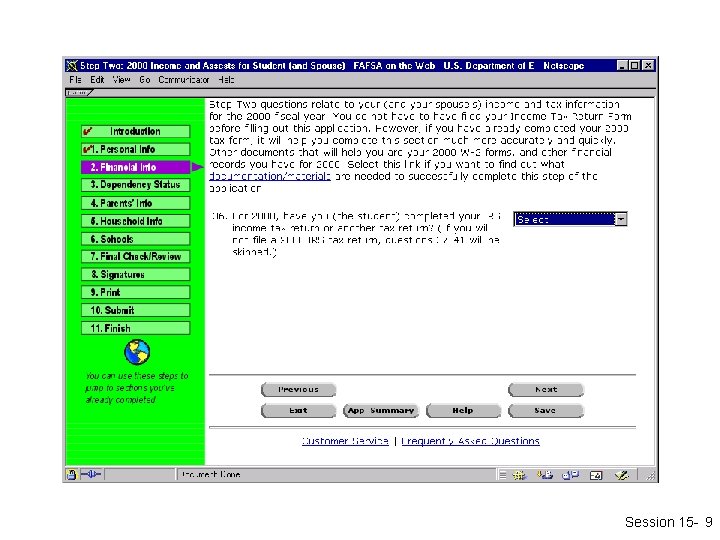Open the Composer icon in the status bar
720x540 pixels.
tap(622, 475)
